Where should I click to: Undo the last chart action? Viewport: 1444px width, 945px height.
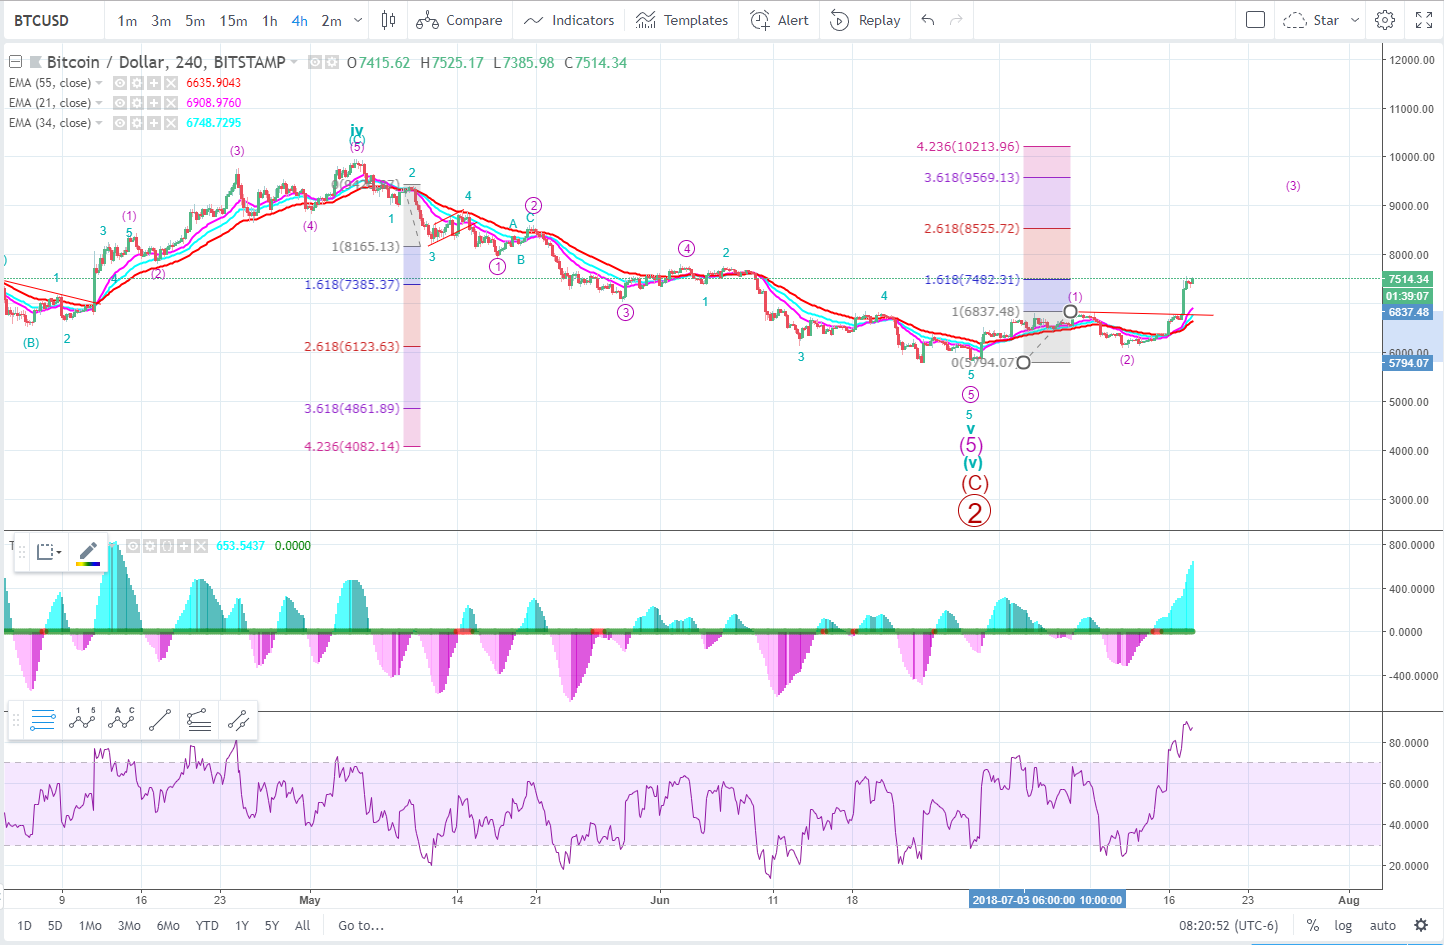[x=928, y=20]
